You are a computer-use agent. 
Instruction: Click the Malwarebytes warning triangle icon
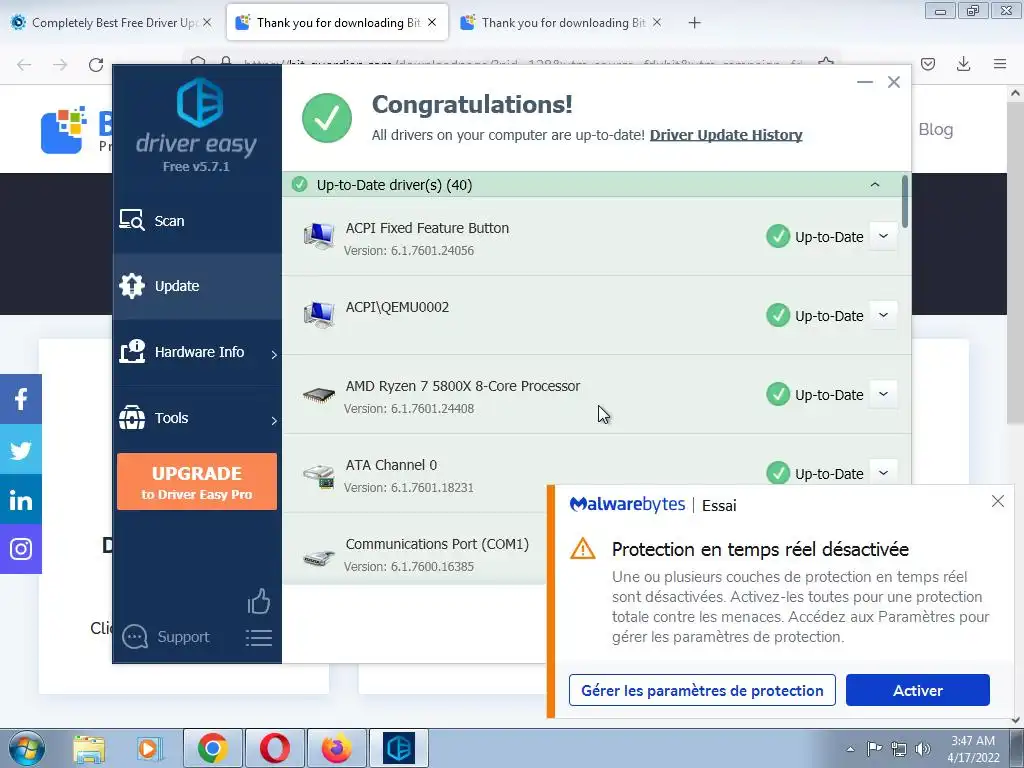[583, 549]
